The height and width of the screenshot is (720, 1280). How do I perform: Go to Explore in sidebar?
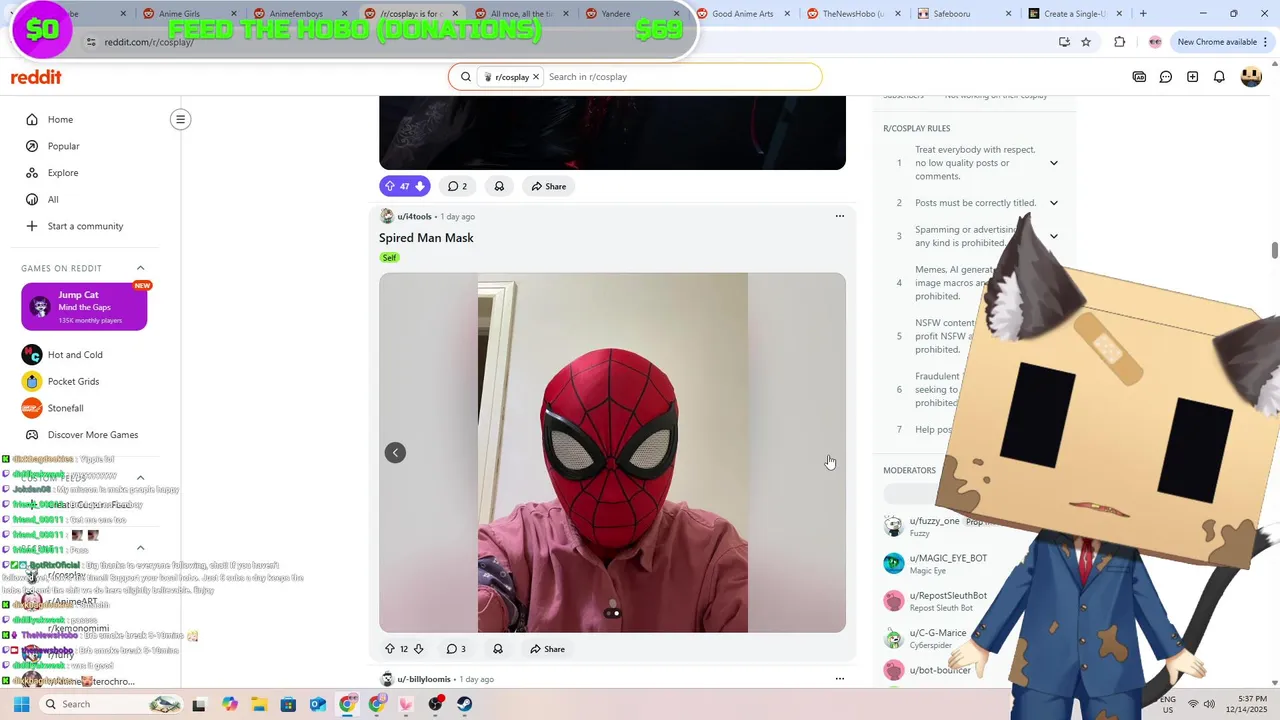coord(62,173)
